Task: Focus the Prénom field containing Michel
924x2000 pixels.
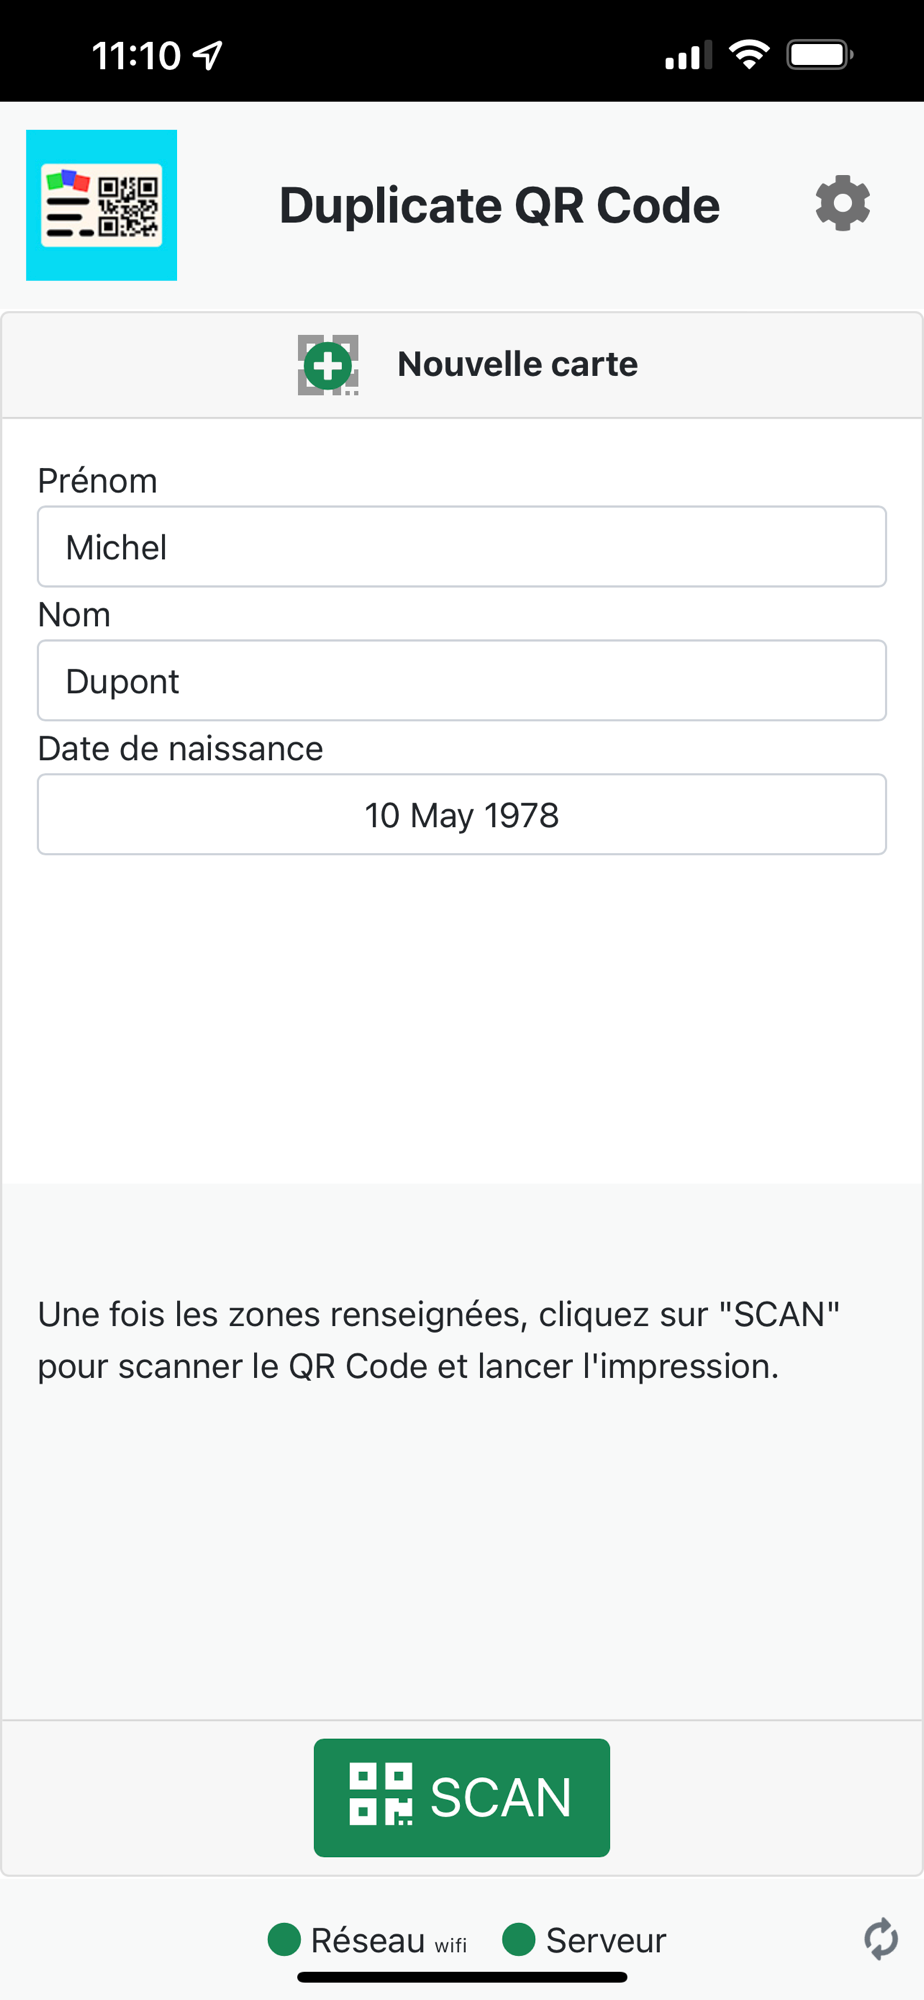Action: [x=462, y=547]
